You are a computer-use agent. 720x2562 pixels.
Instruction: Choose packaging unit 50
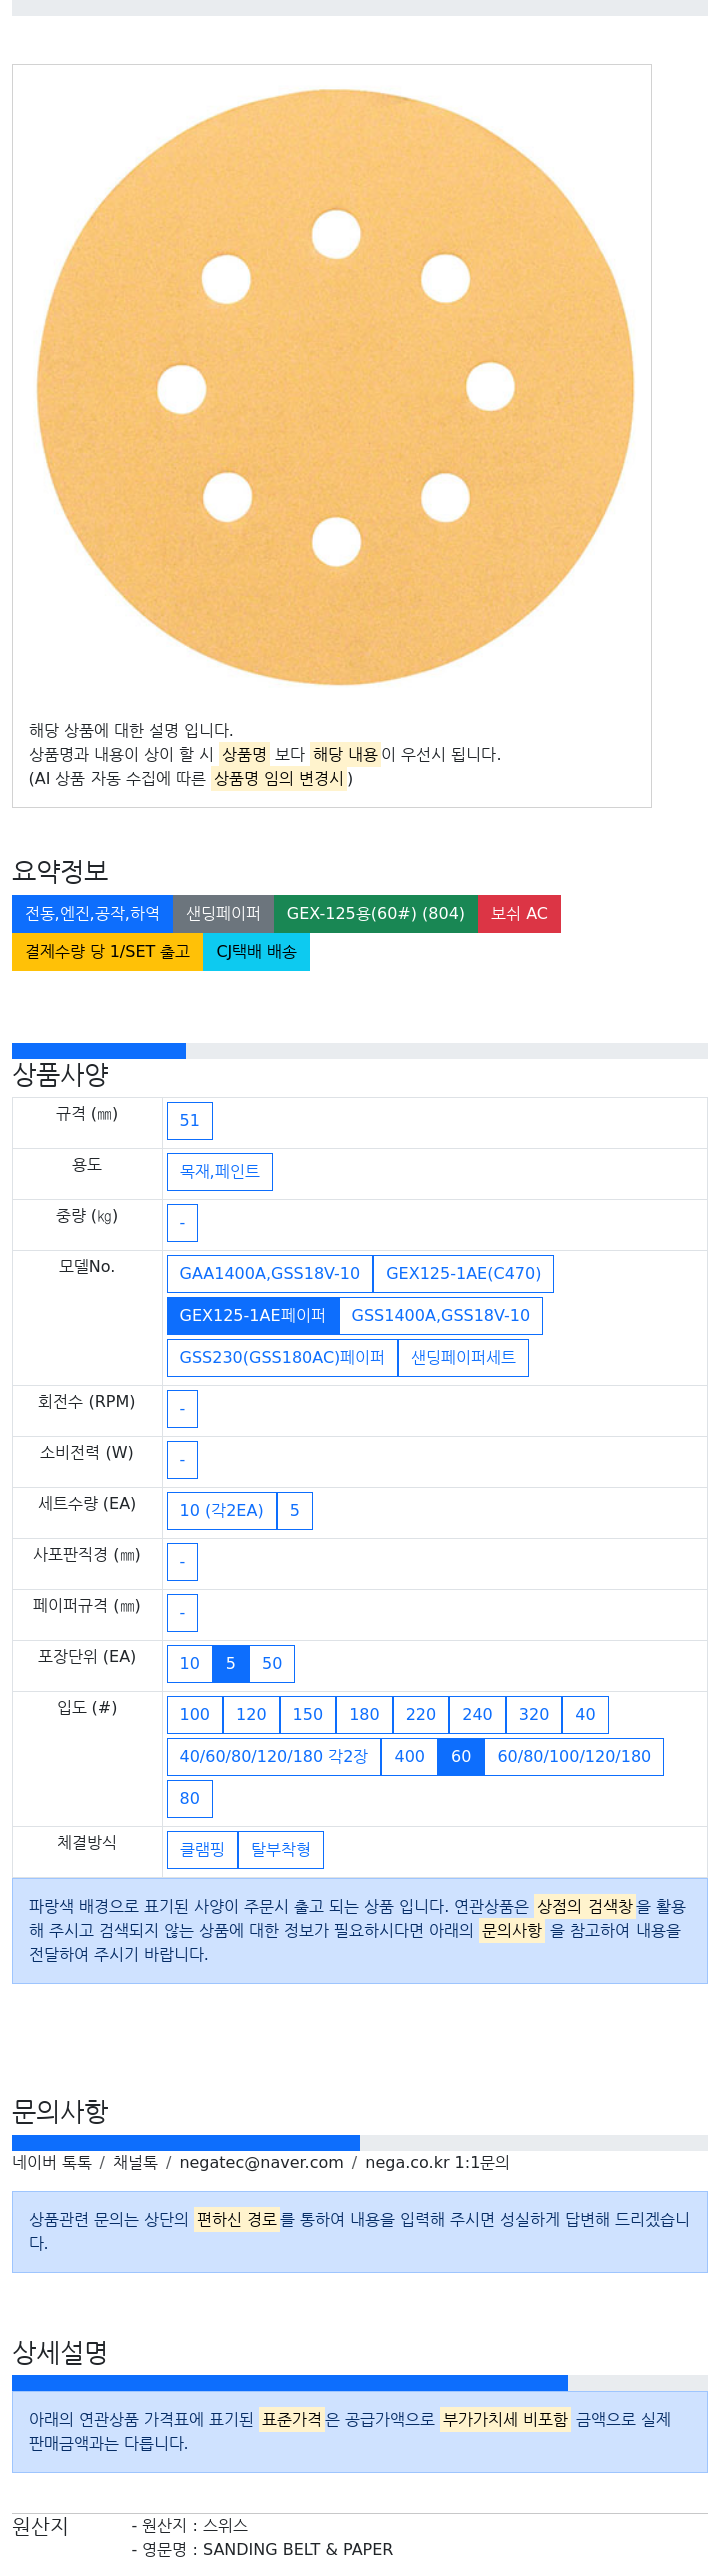pos(272,1663)
